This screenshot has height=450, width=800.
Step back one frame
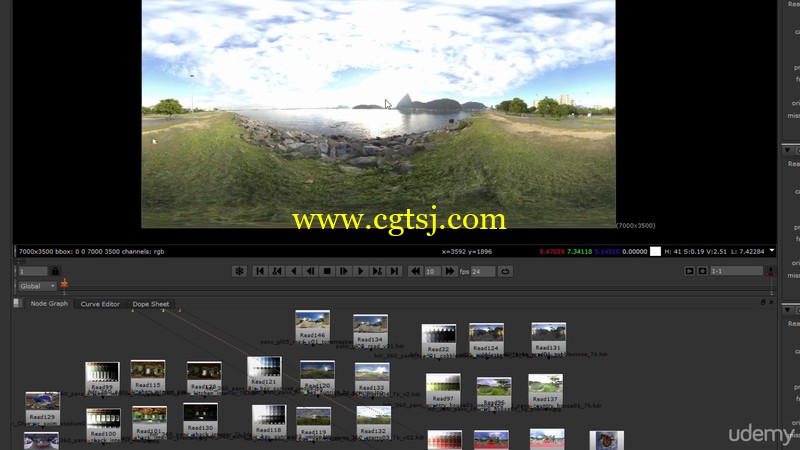[310, 271]
